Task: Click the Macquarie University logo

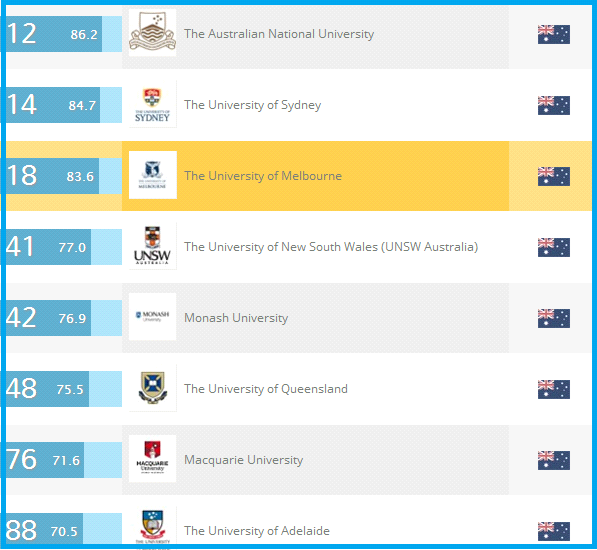Action: click(x=152, y=459)
